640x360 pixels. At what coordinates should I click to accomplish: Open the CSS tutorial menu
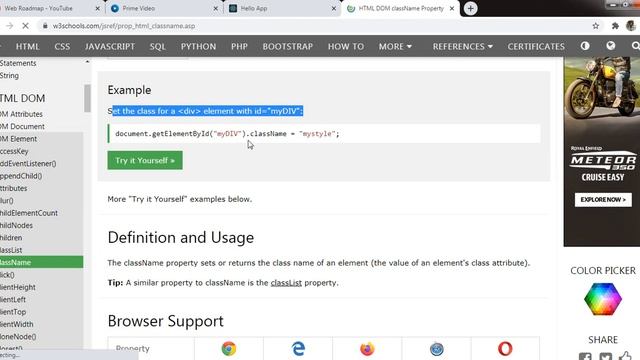[x=62, y=47]
